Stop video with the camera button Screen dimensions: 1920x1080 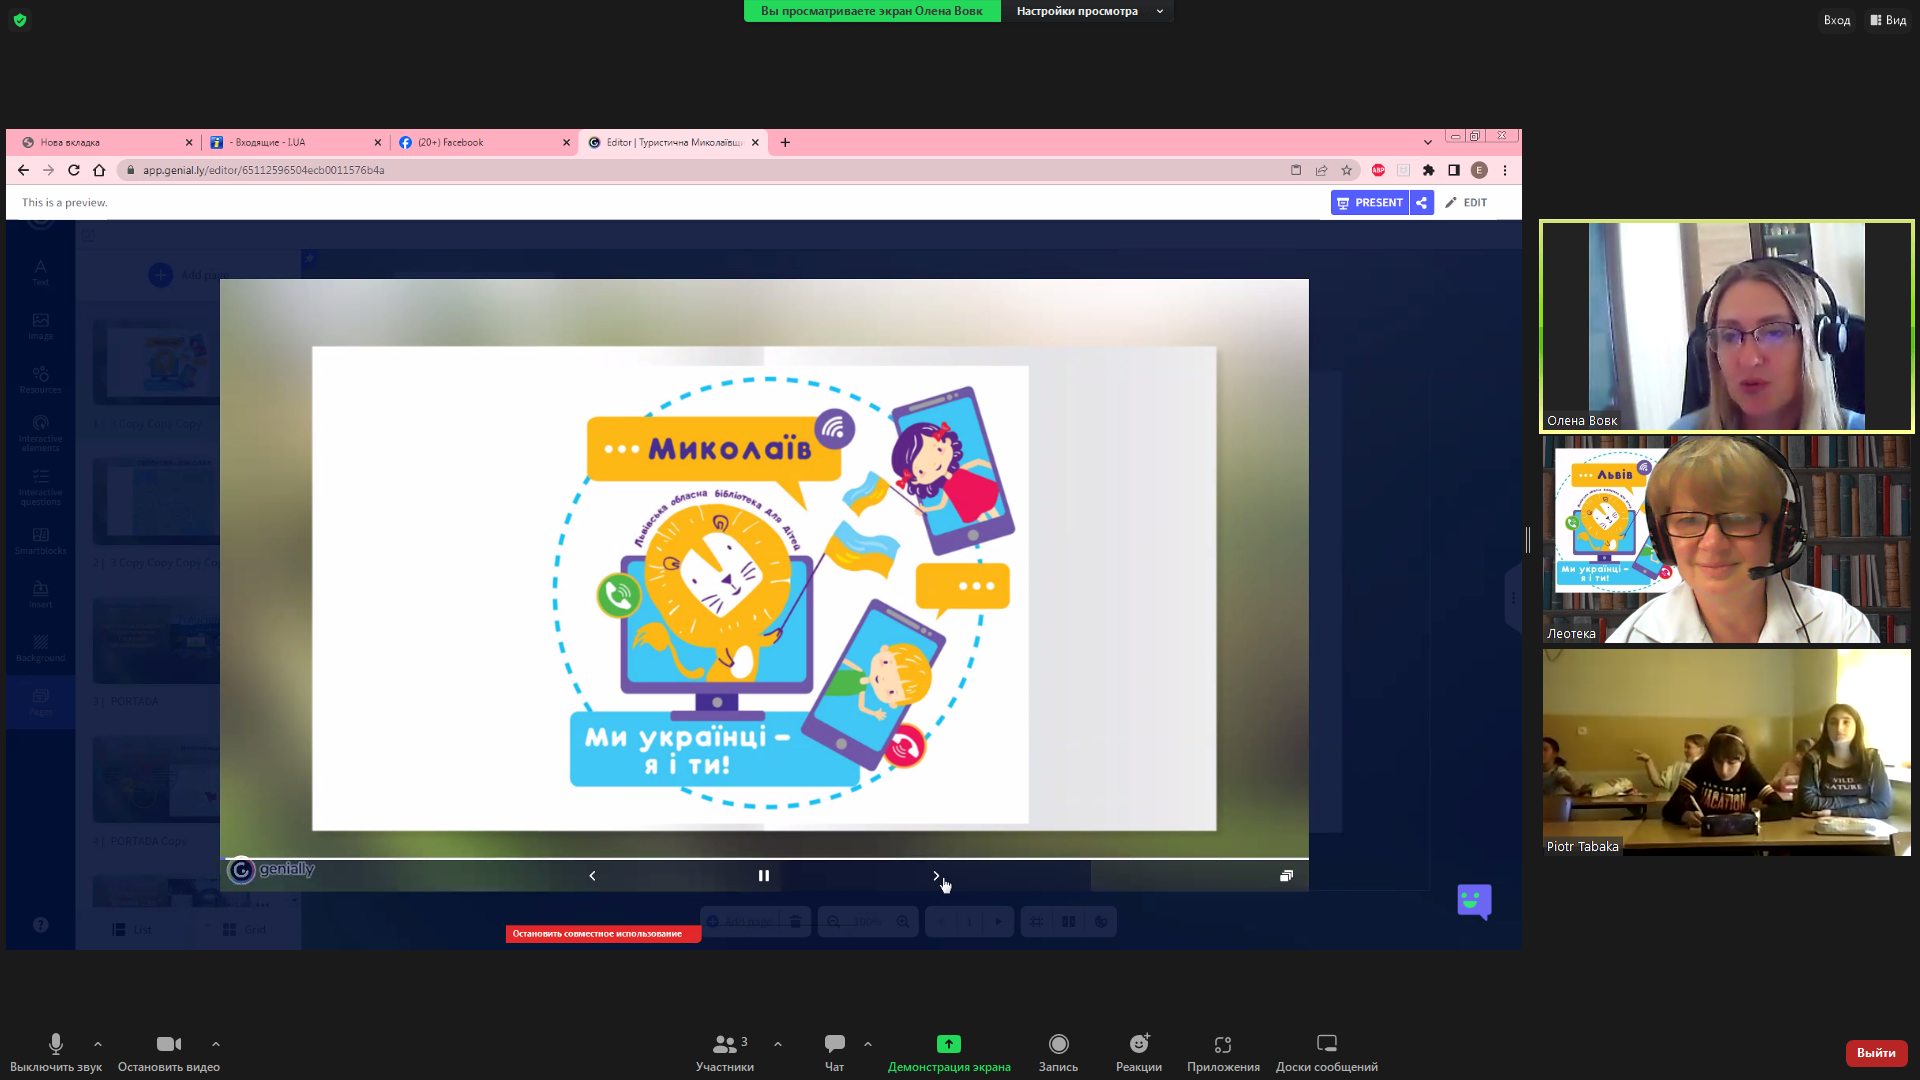coord(168,1044)
